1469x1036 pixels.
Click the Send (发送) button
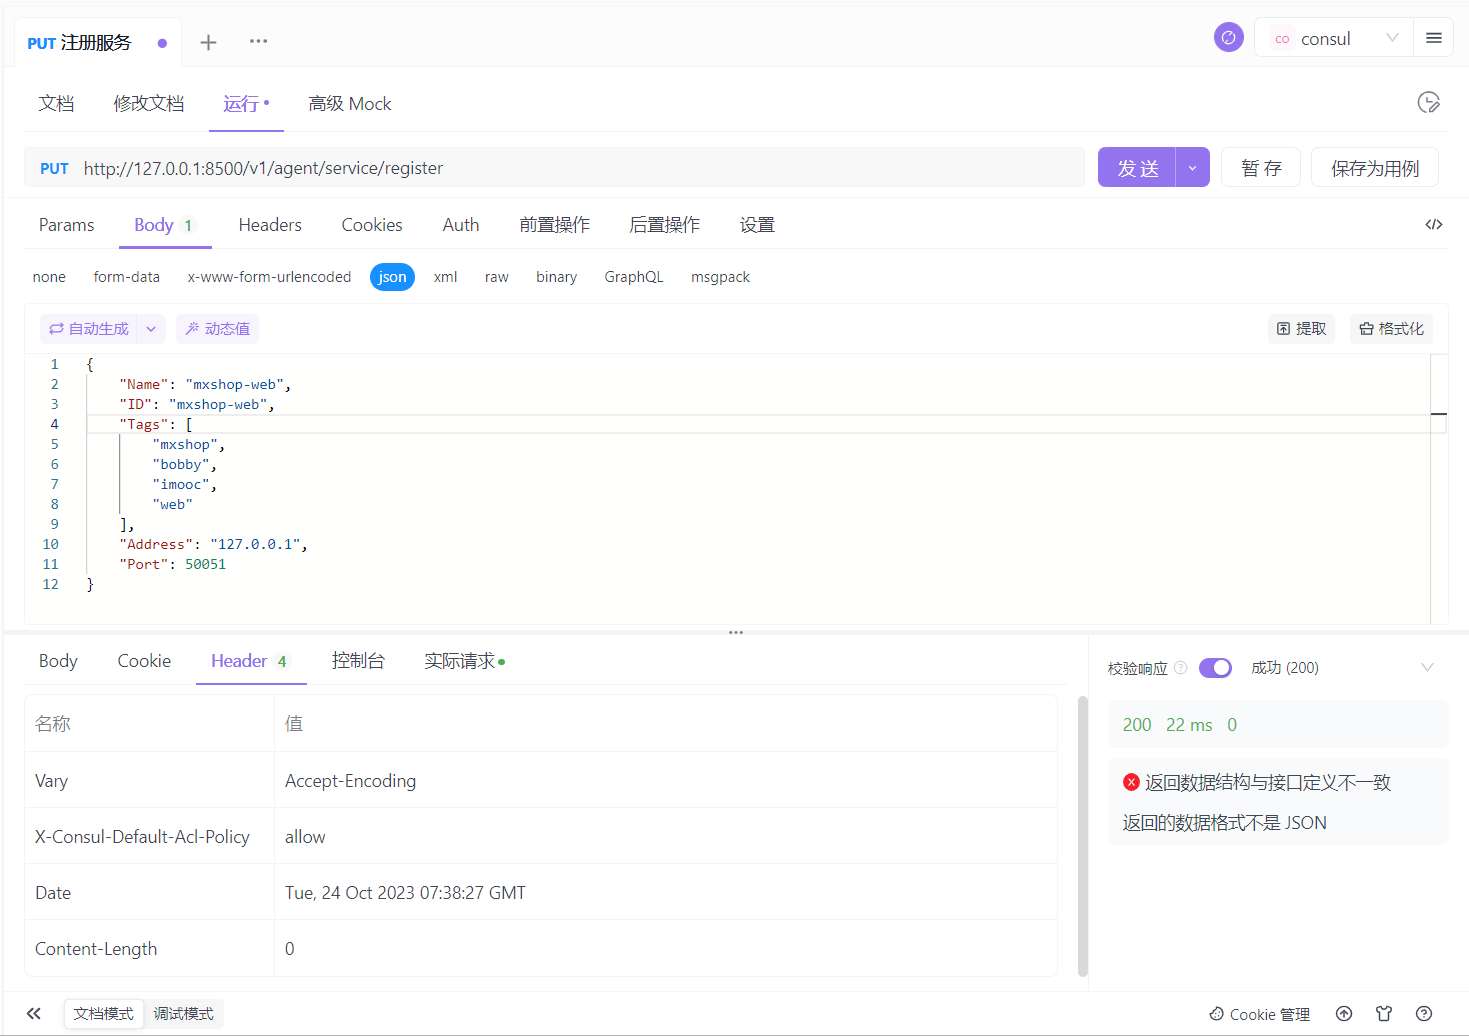pos(1137,168)
